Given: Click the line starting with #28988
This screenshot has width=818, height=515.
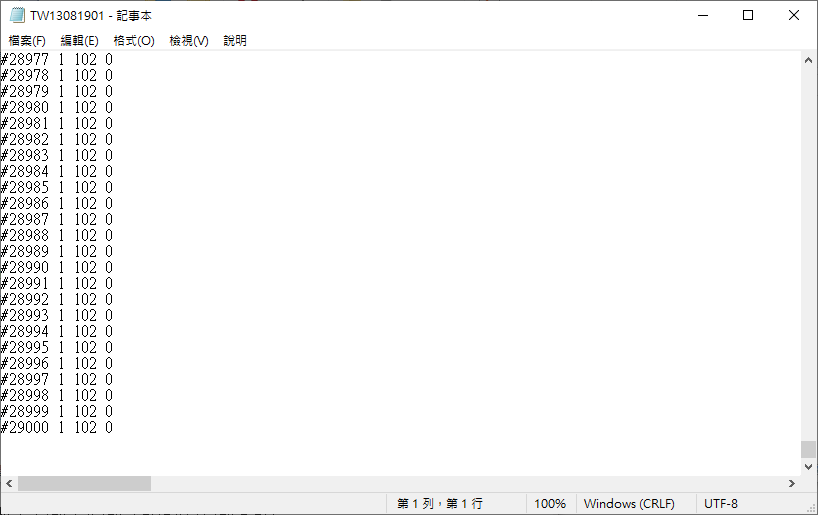Looking at the screenshot, I should (x=56, y=236).
